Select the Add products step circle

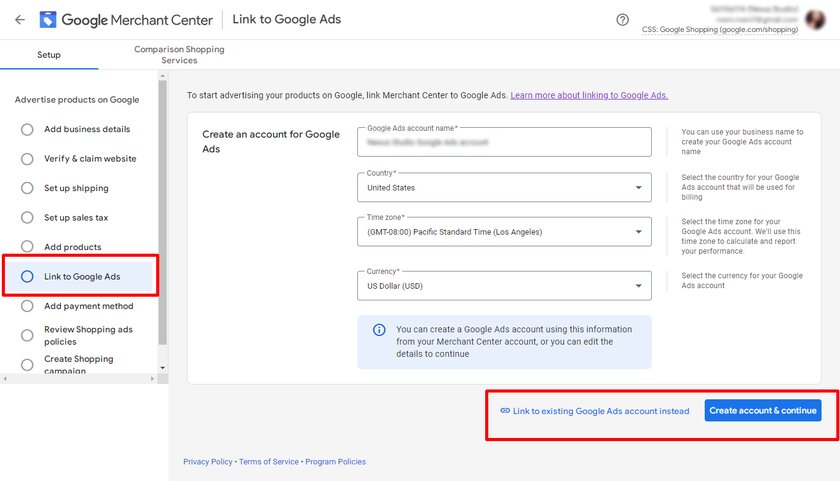27,246
